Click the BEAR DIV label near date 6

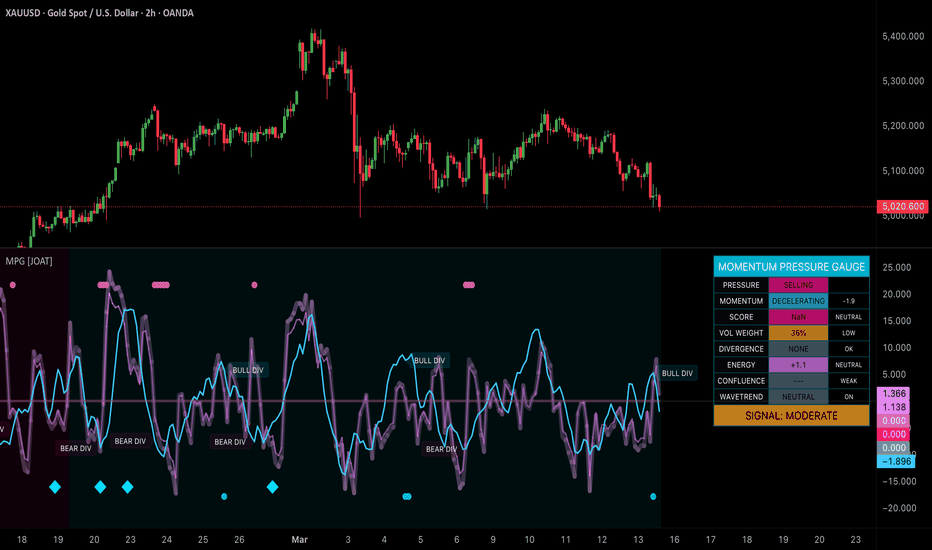(441, 449)
